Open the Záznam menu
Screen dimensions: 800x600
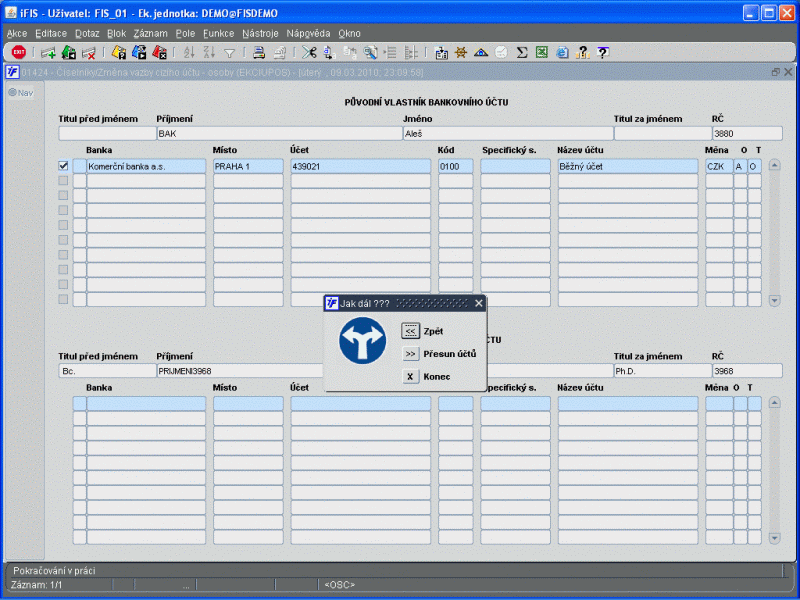pyautogui.click(x=150, y=33)
